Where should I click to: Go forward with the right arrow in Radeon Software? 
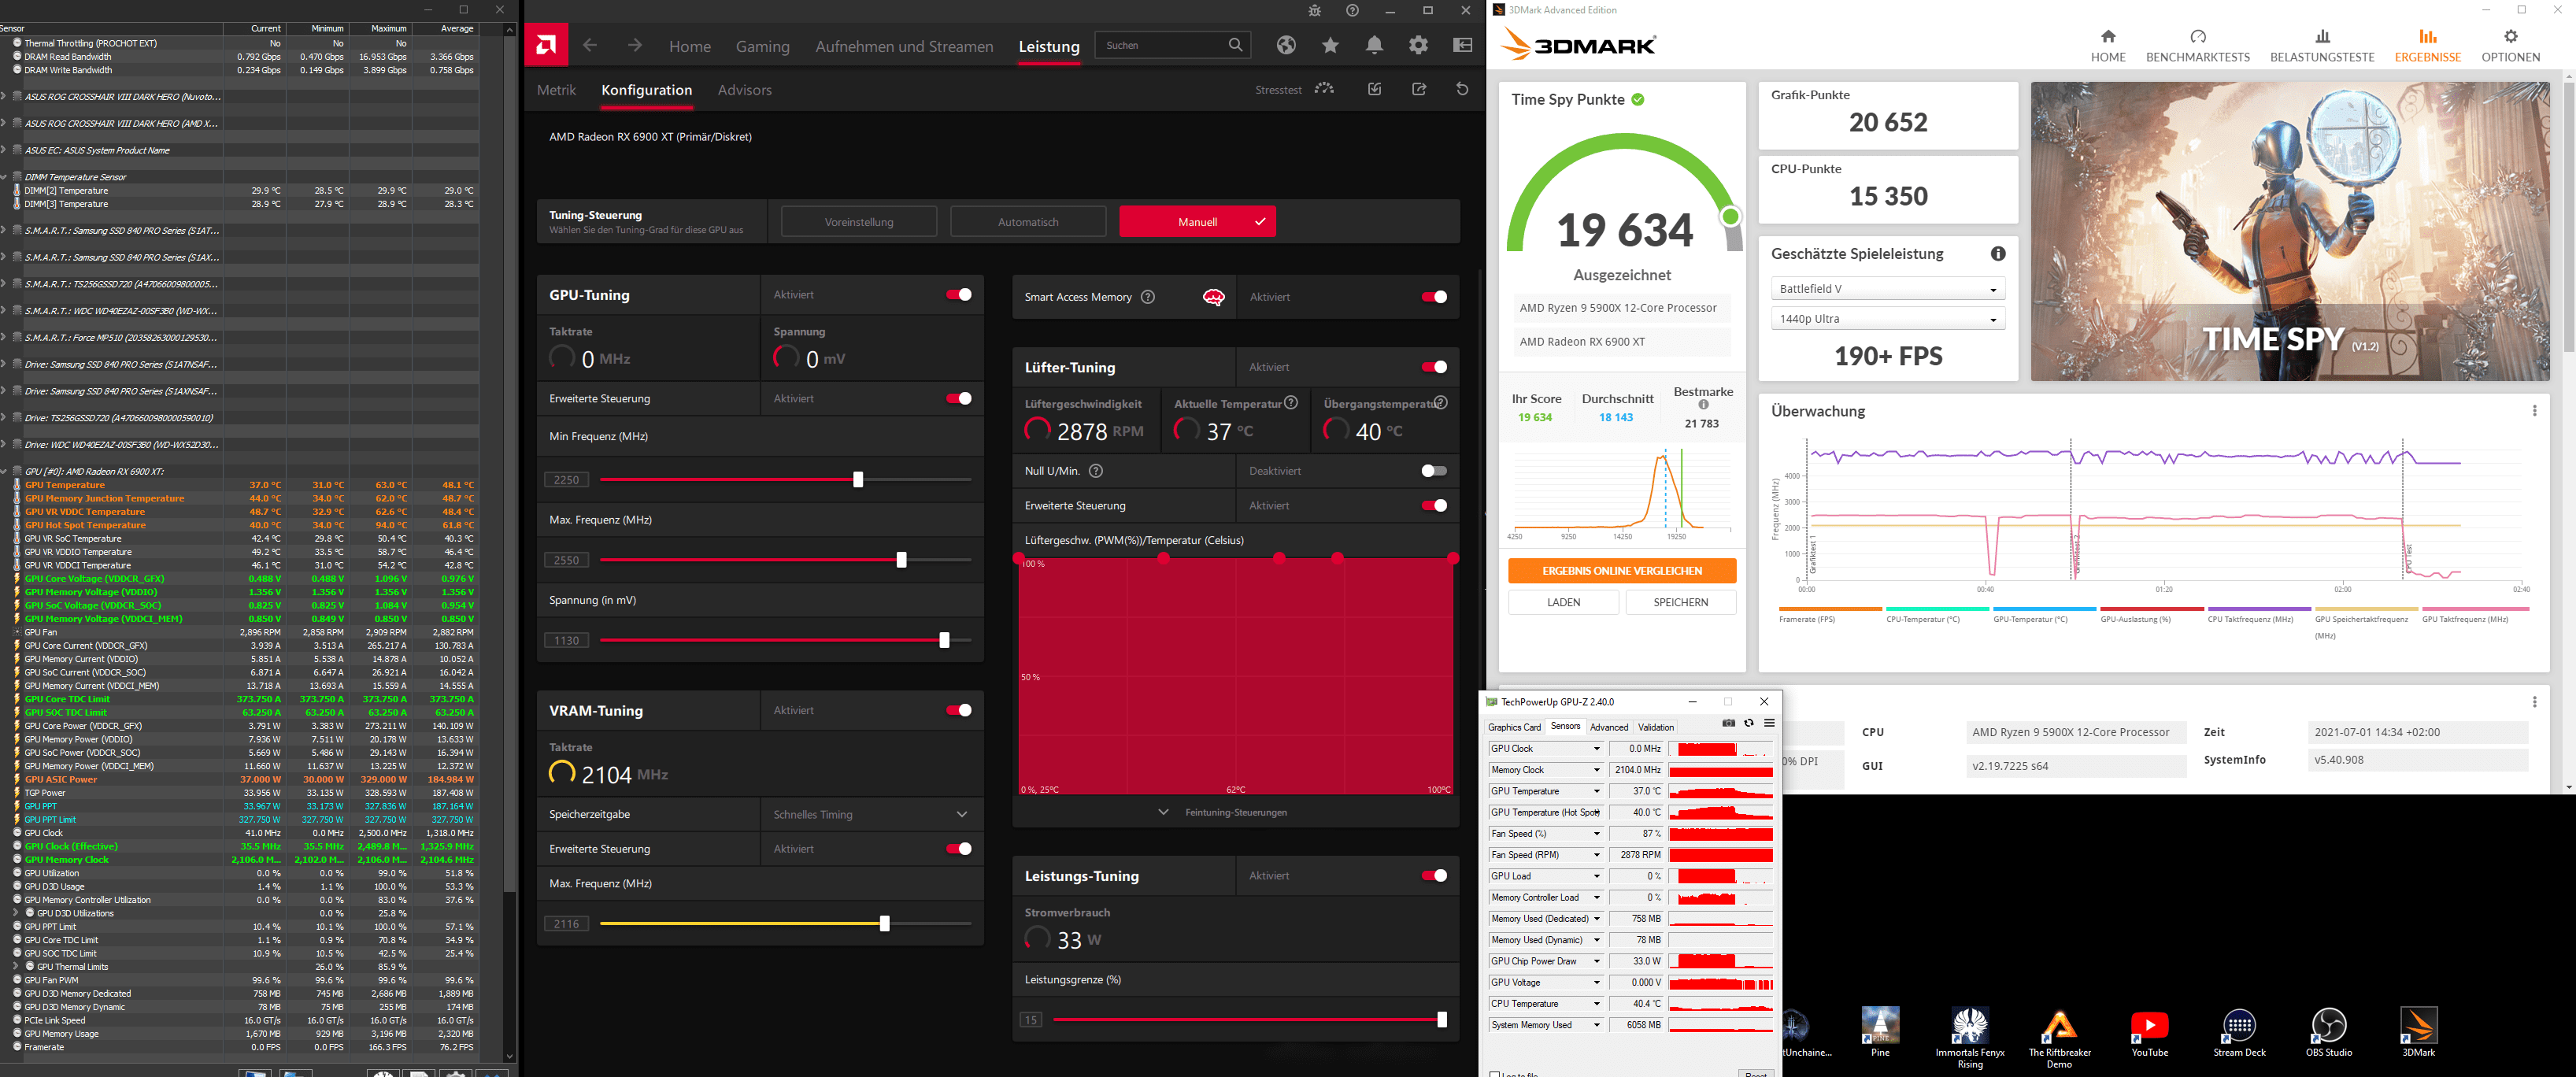coord(635,45)
